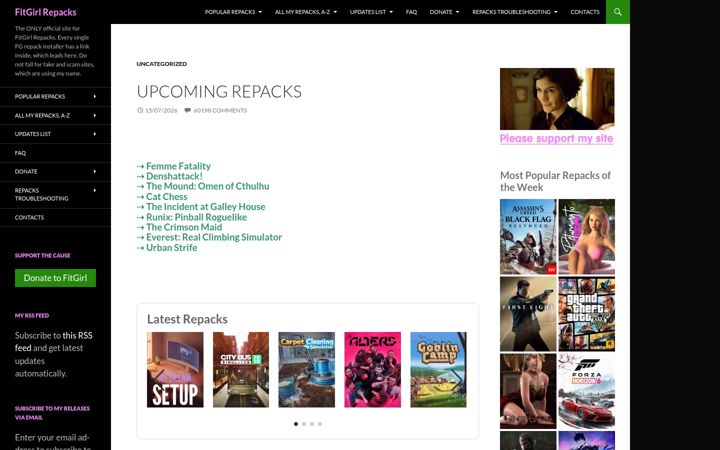Open the Goblin Camp repack cover

tap(438, 370)
